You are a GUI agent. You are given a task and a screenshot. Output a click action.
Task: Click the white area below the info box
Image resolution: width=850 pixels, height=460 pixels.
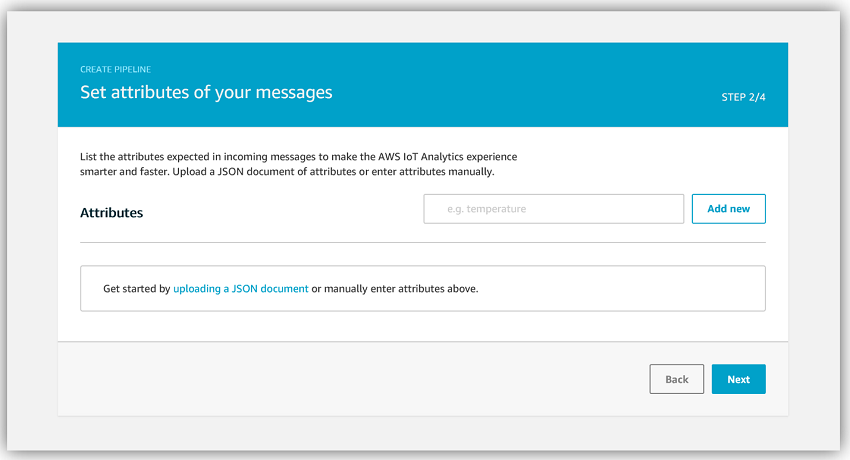pyautogui.click(x=423, y=326)
